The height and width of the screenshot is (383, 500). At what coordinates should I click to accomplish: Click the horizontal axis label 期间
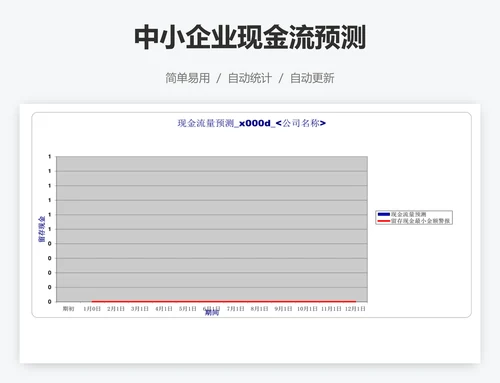[x=212, y=313]
